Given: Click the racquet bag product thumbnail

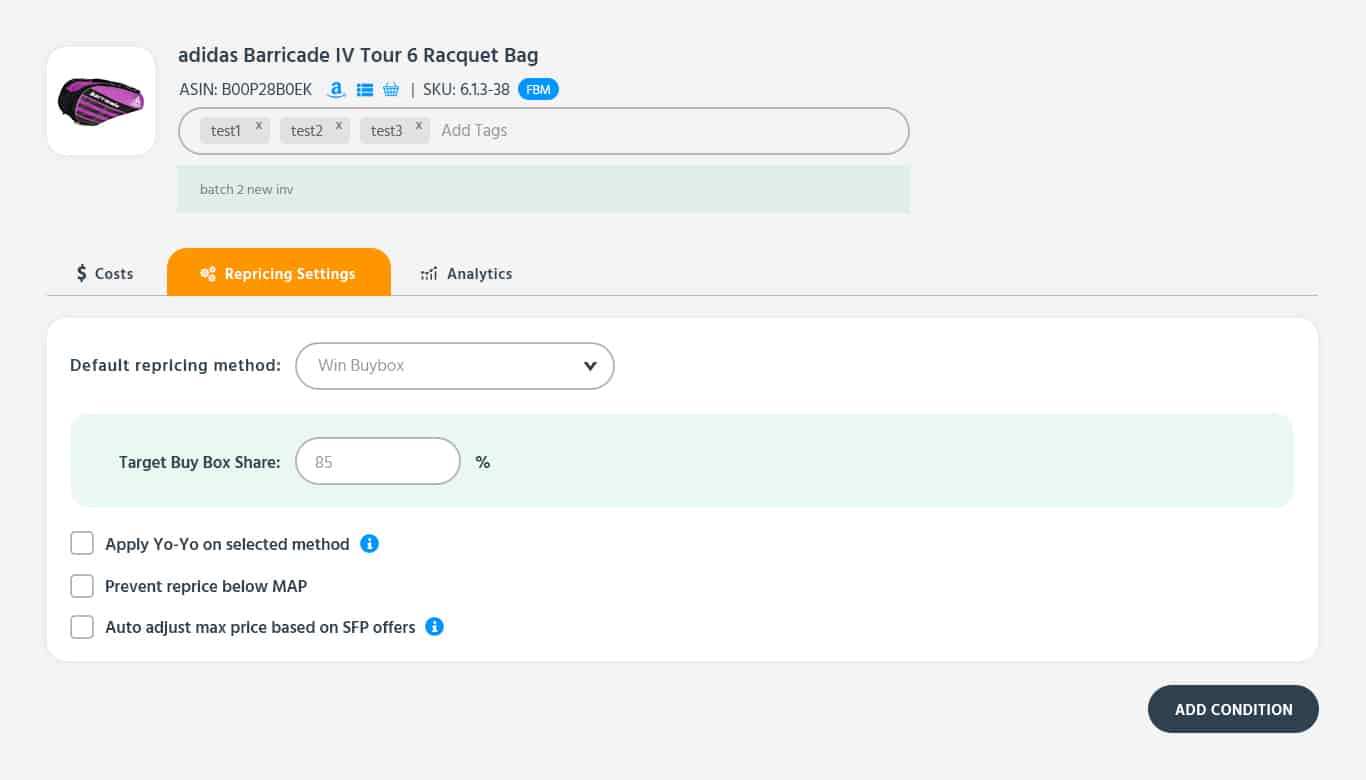Looking at the screenshot, I should point(101,101).
